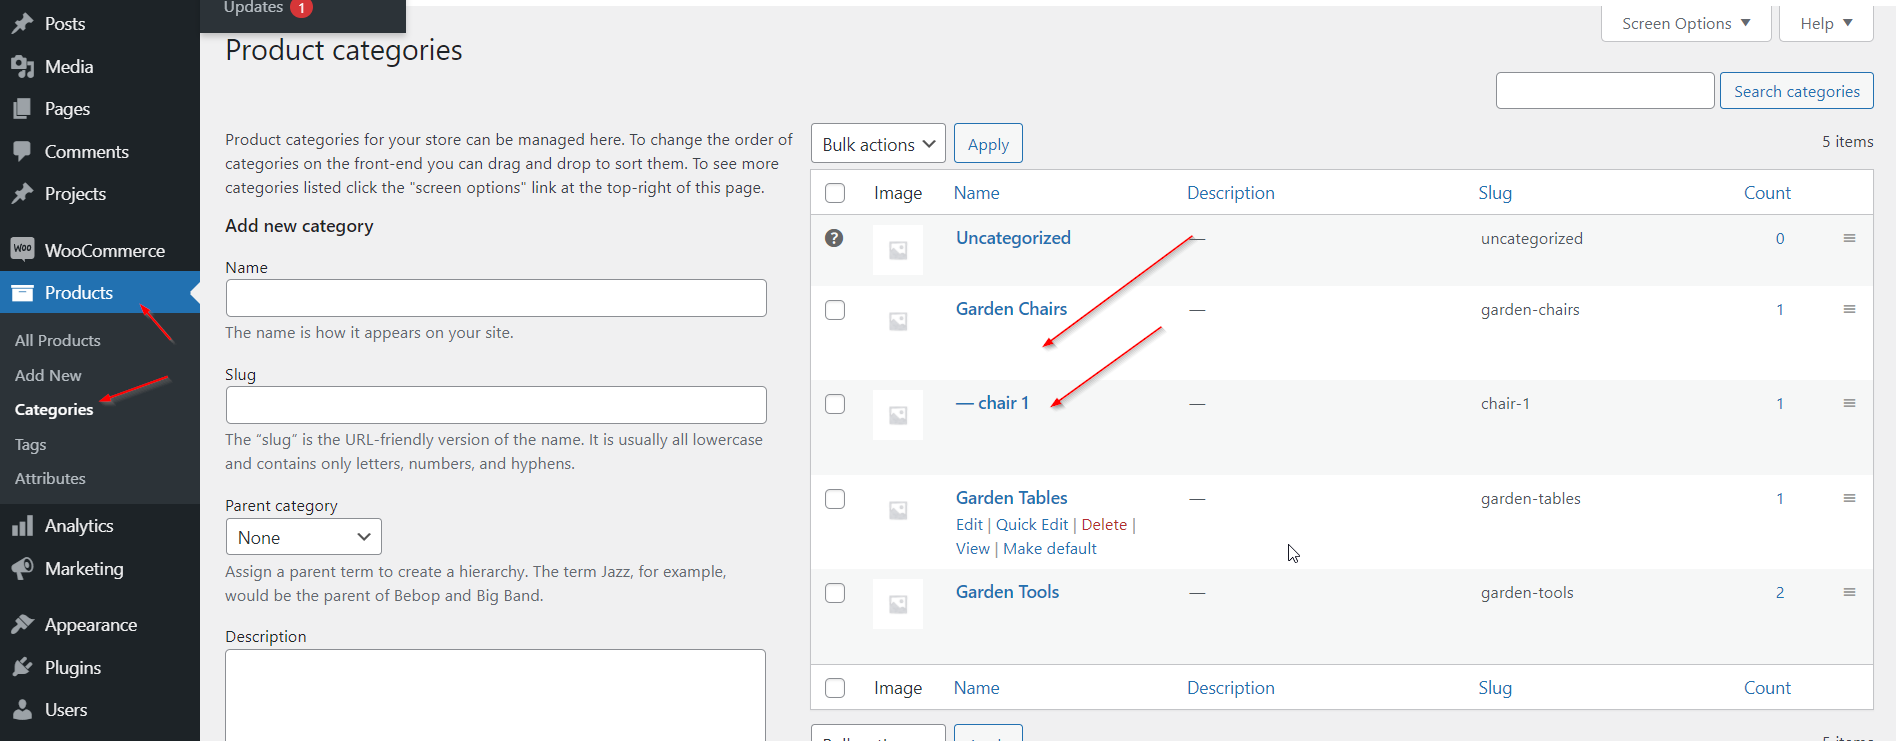Check the Garden Chairs category checkbox
This screenshot has width=1896, height=741.
tap(835, 310)
